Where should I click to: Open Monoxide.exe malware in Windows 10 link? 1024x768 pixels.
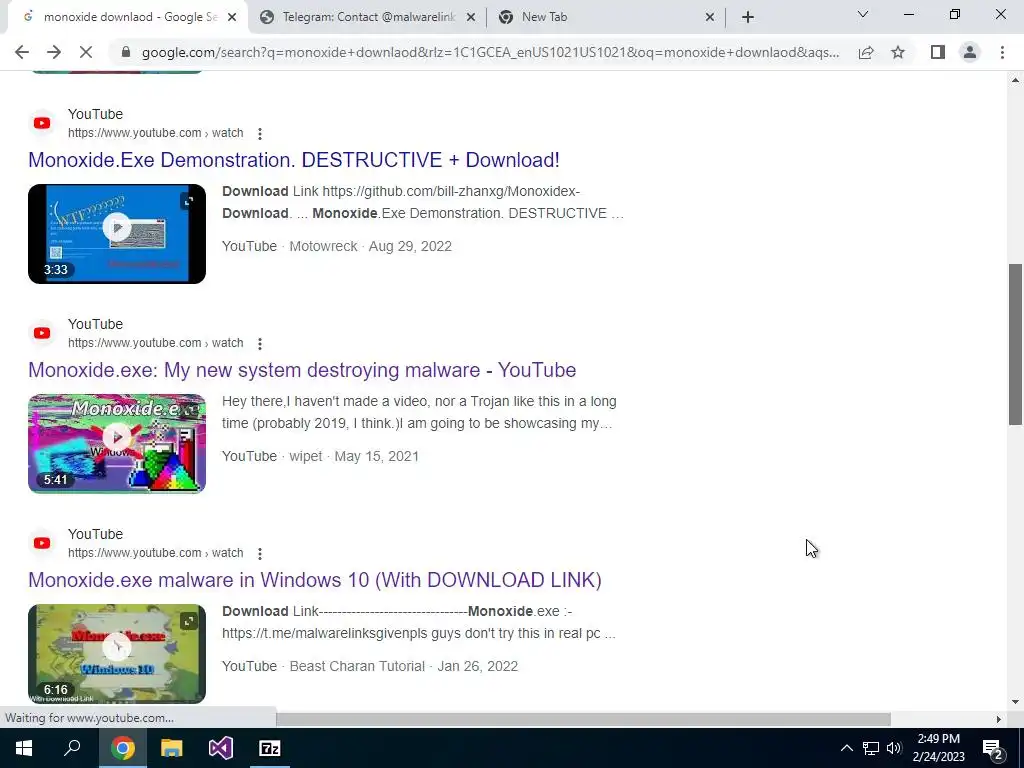(x=315, y=580)
